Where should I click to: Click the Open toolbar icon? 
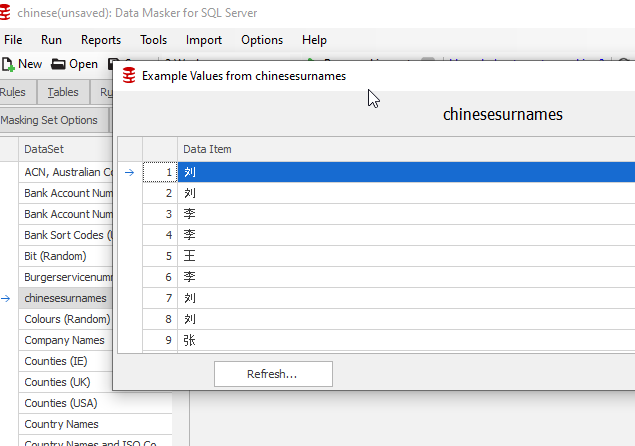(58, 64)
